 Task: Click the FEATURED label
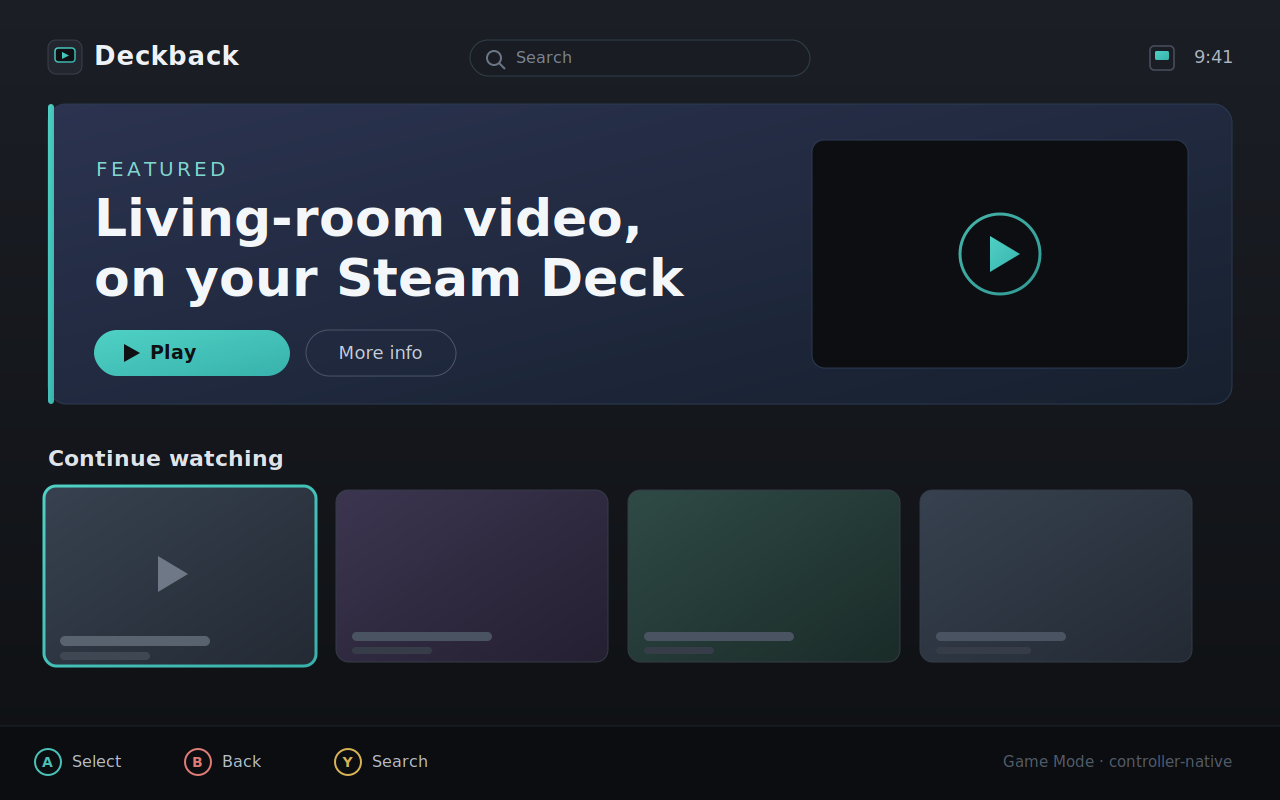coord(162,169)
